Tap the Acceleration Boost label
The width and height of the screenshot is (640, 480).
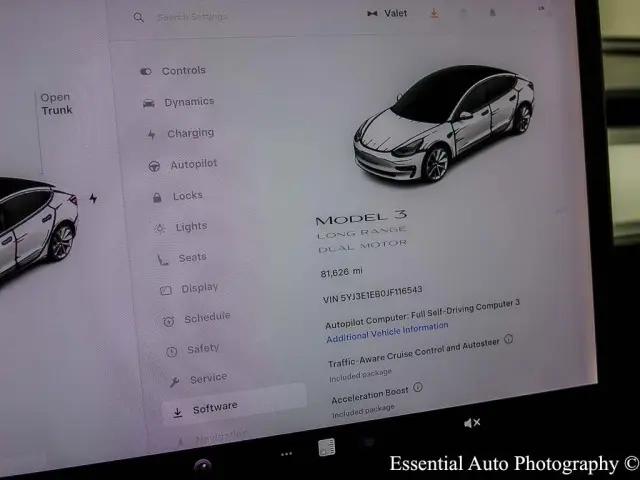[x=370, y=395]
